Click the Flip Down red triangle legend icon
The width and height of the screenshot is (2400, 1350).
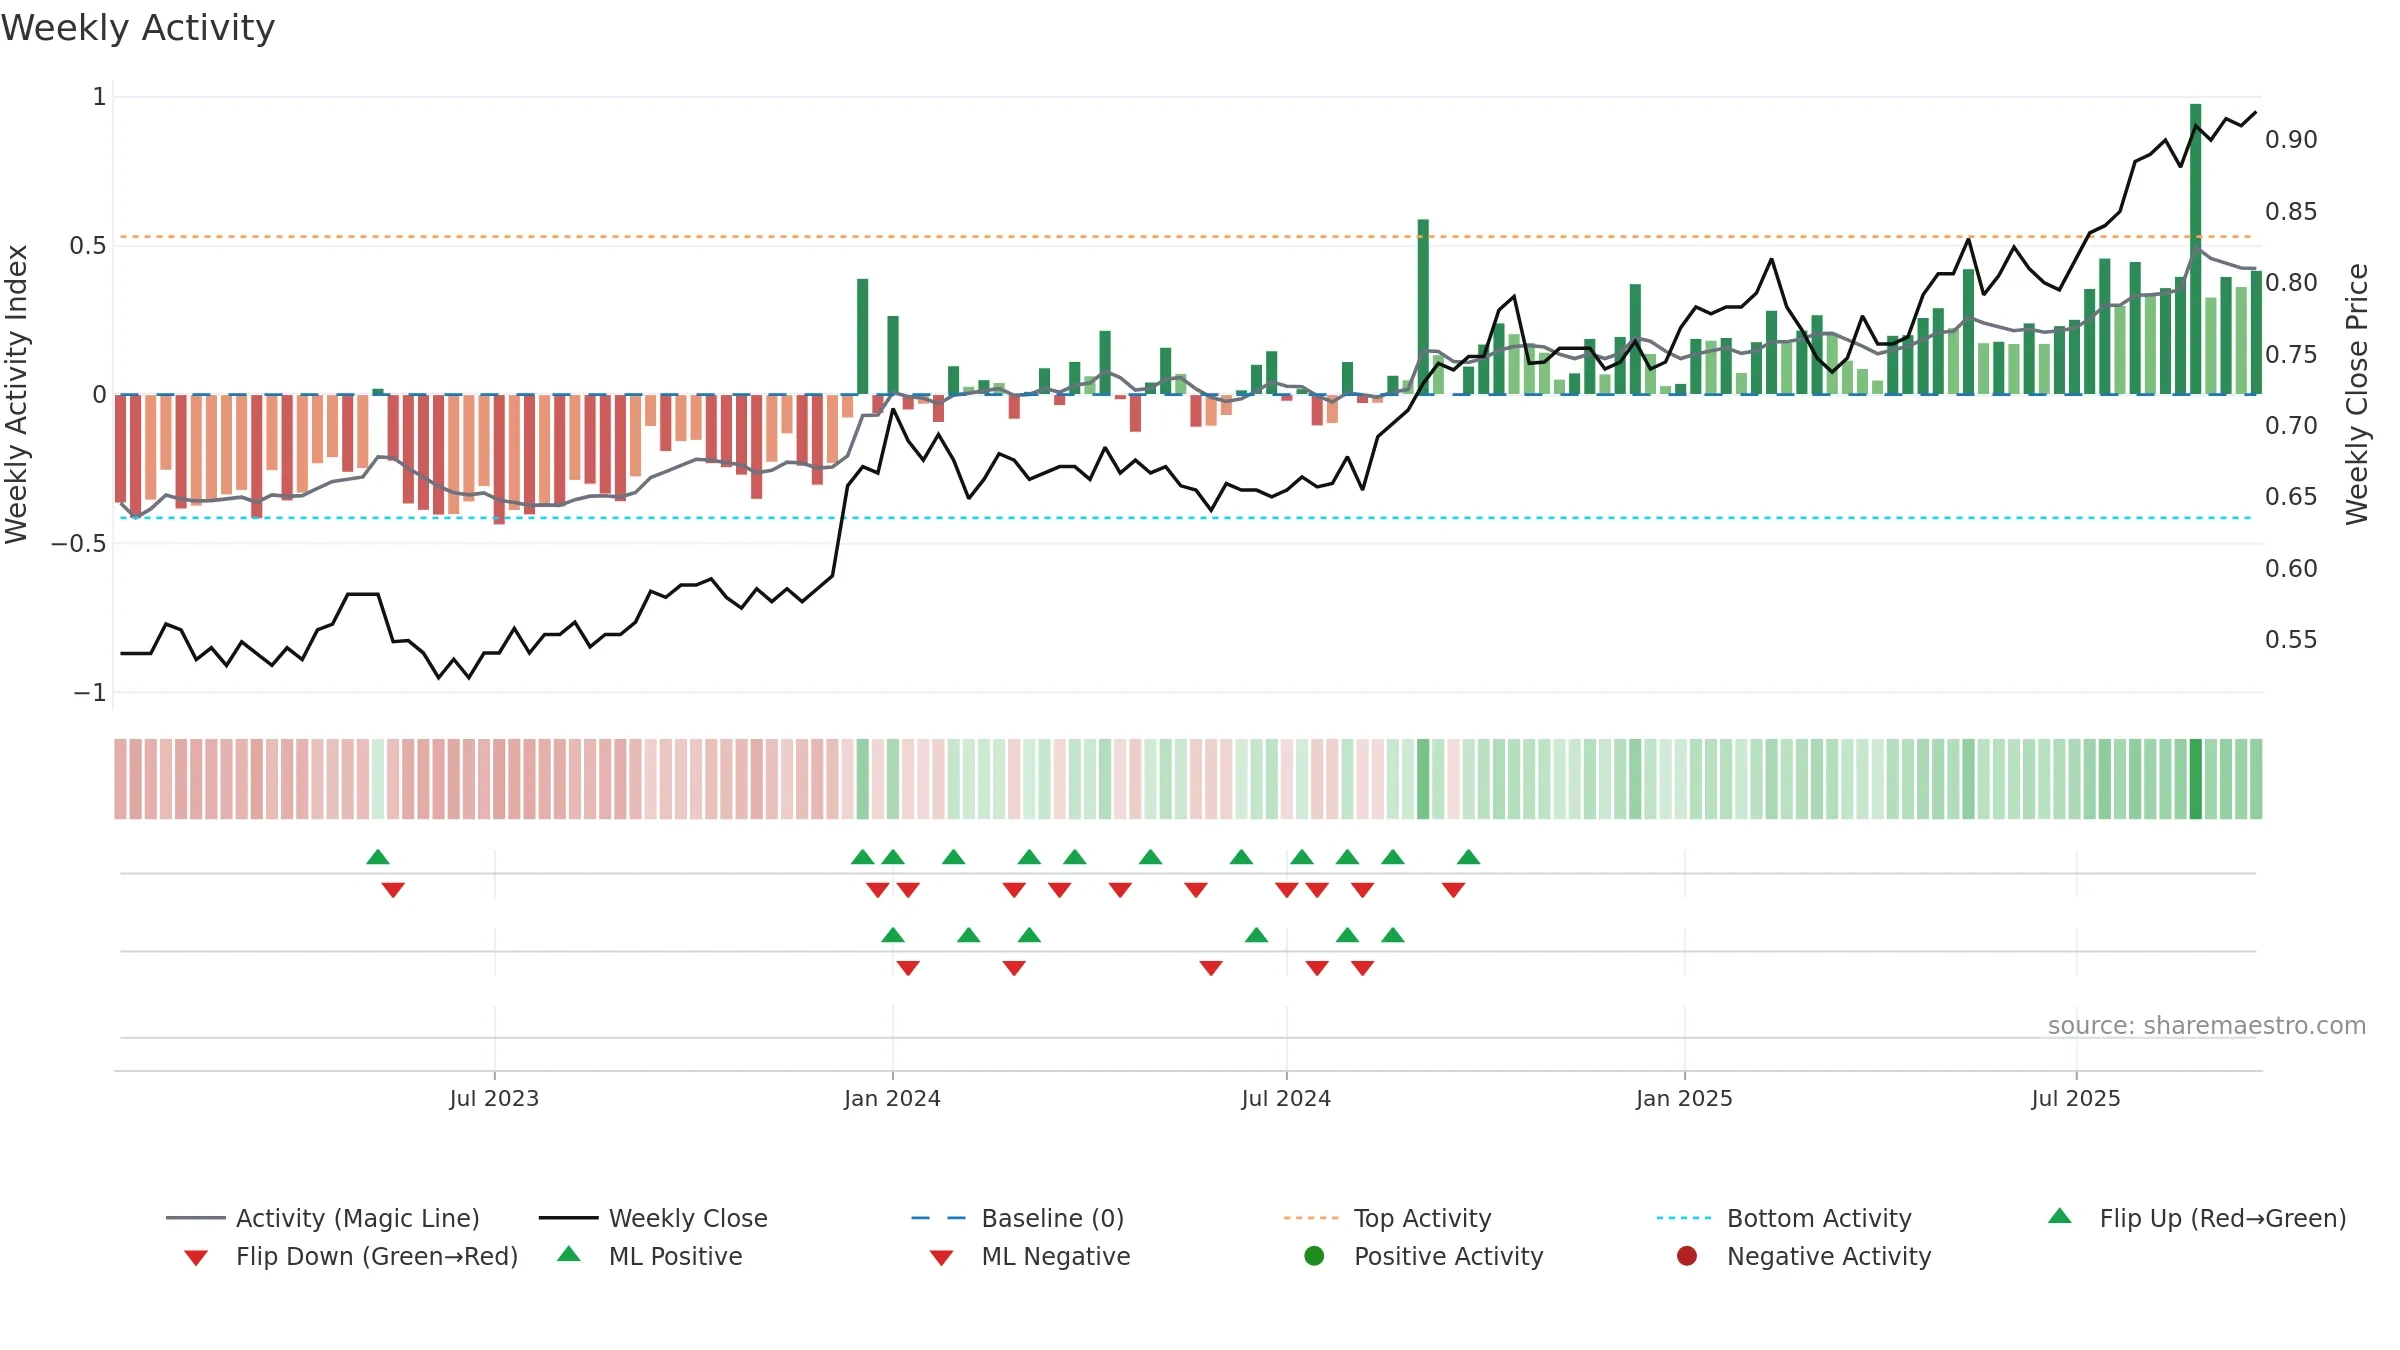(x=196, y=1258)
